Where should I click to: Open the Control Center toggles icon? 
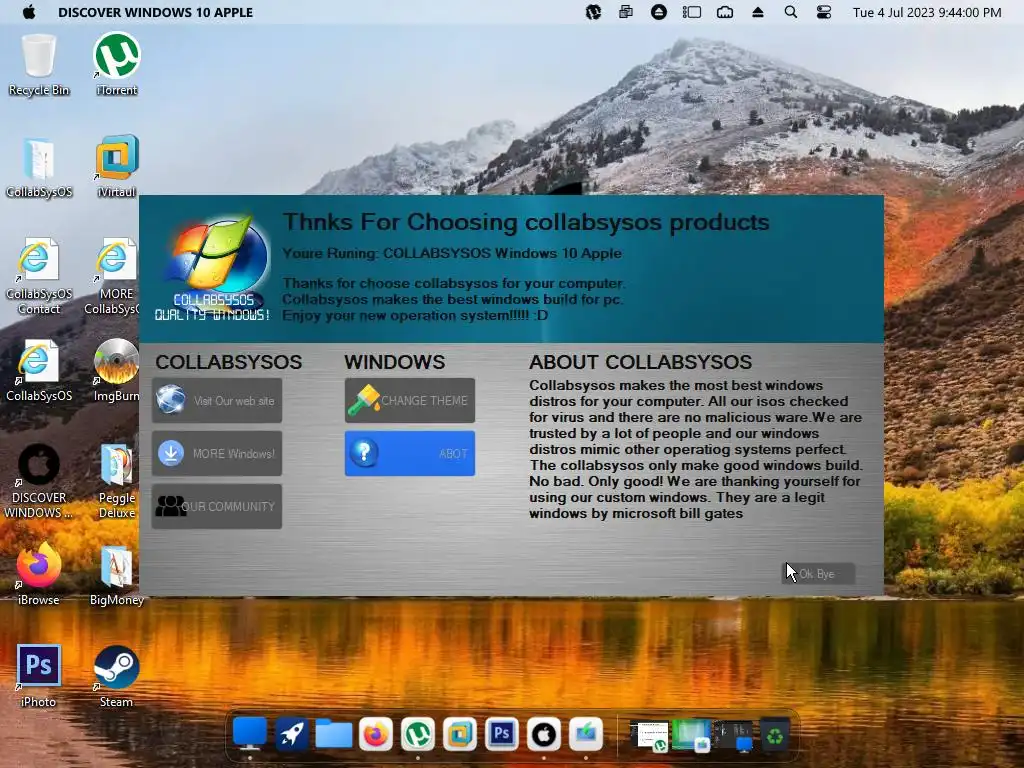coord(824,12)
